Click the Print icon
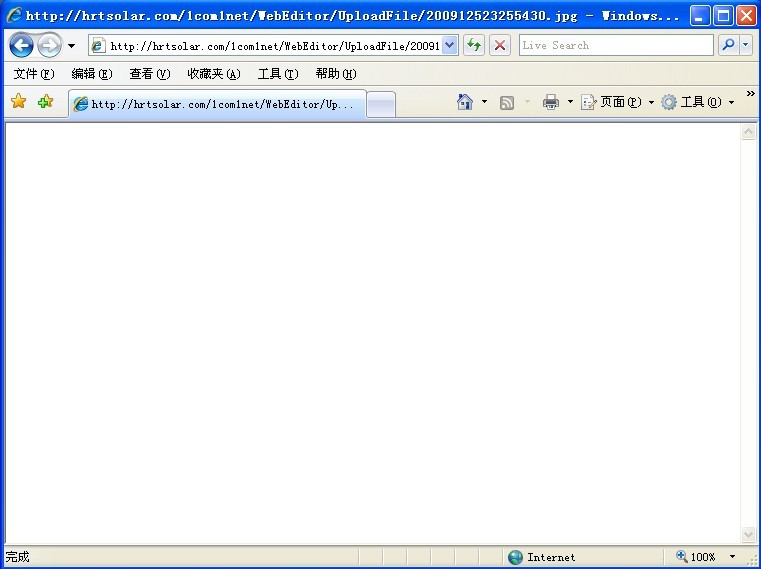The image size is (761, 569). point(551,102)
